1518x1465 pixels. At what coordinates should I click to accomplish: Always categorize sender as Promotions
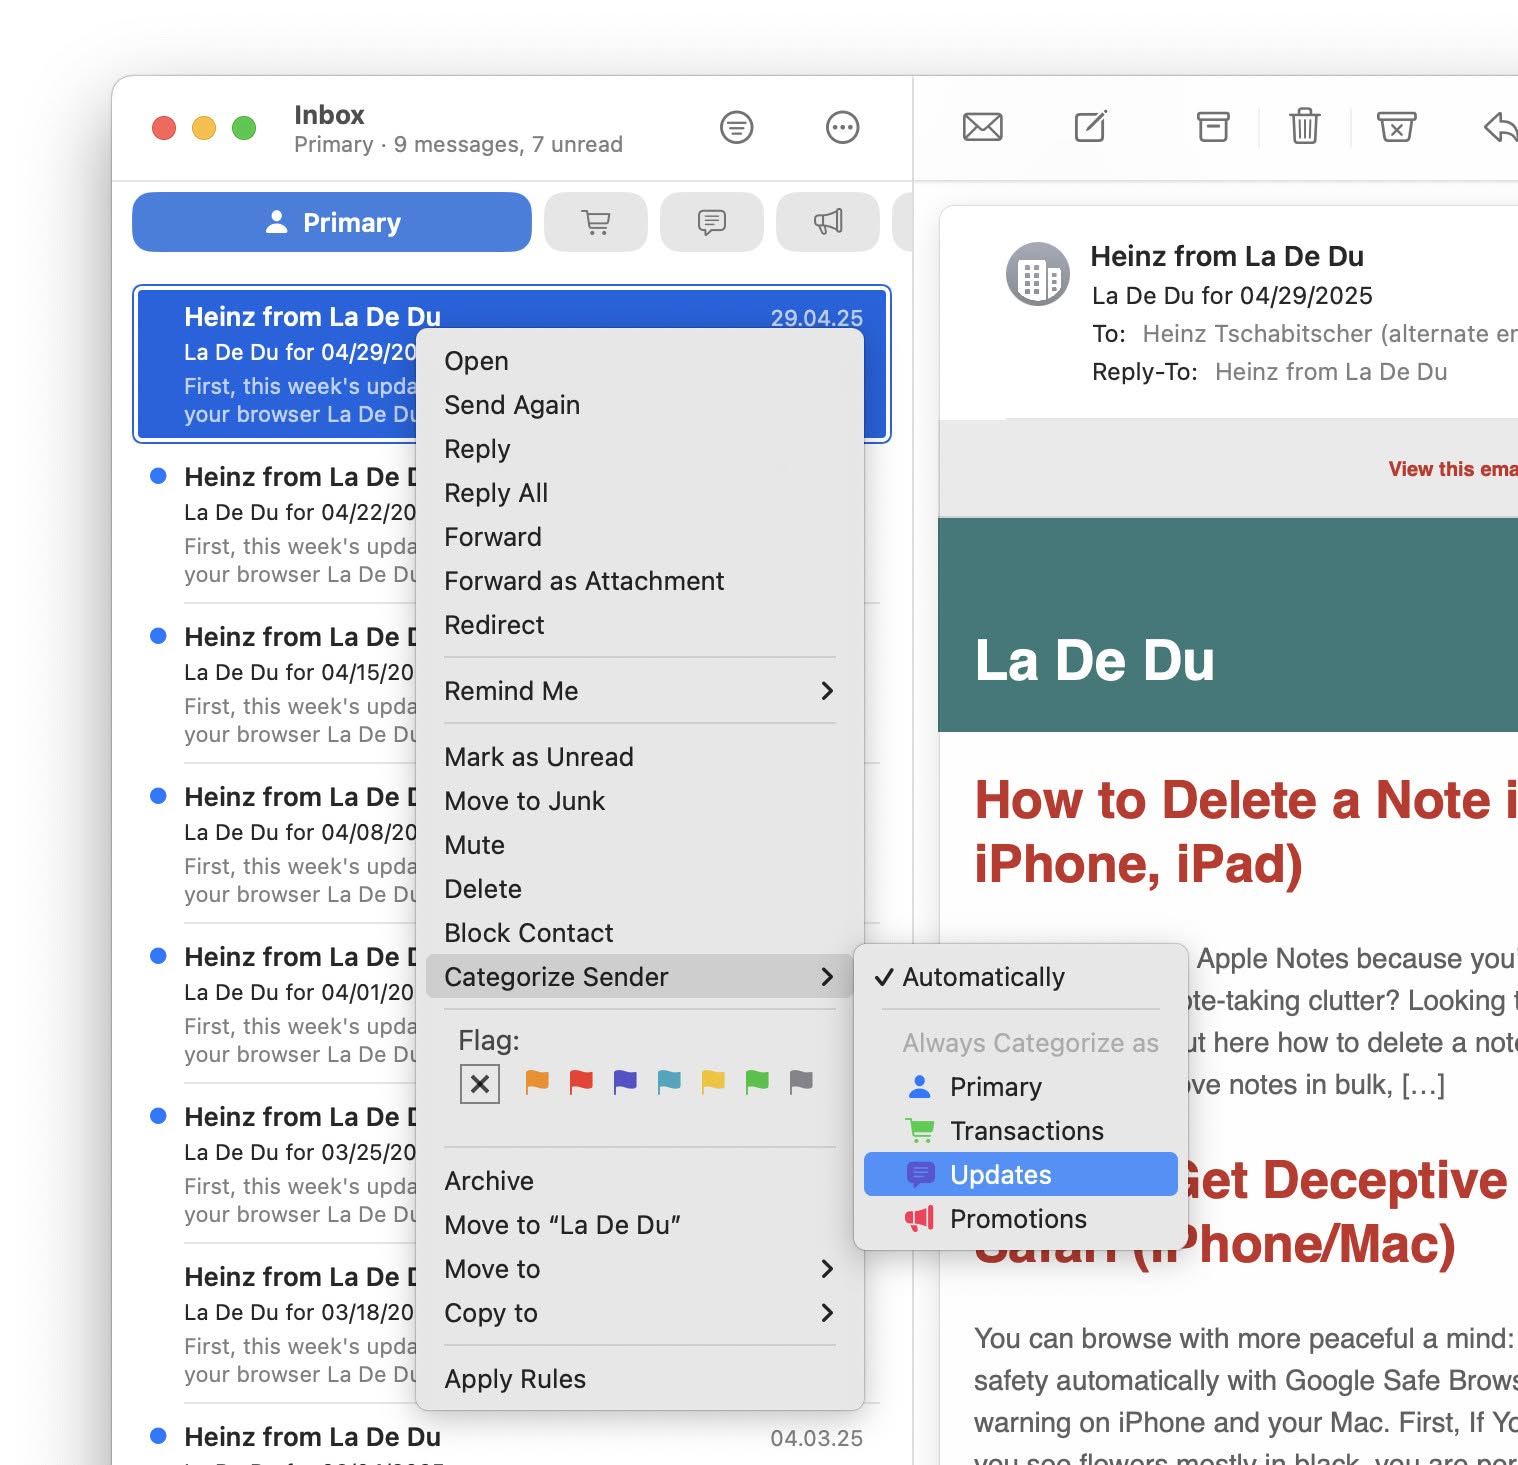[1021, 1219]
